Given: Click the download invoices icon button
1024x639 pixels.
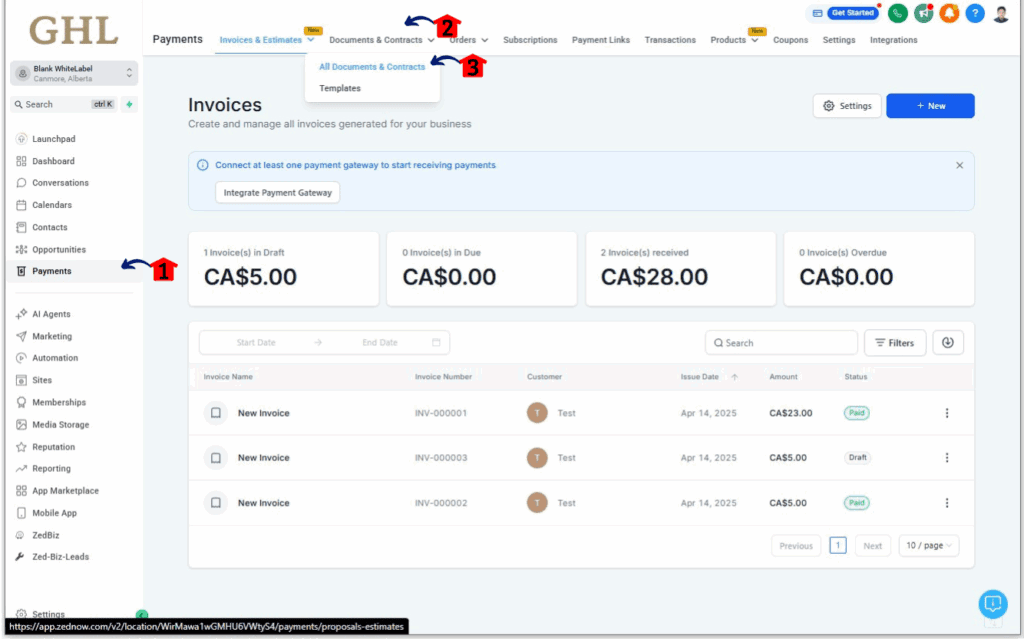Looking at the screenshot, I should (948, 342).
